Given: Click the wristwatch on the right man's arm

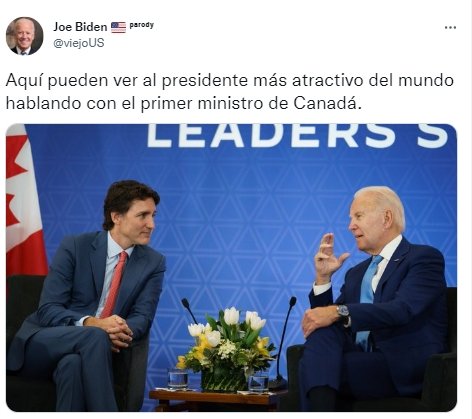Looking at the screenshot, I should click(x=343, y=311).
